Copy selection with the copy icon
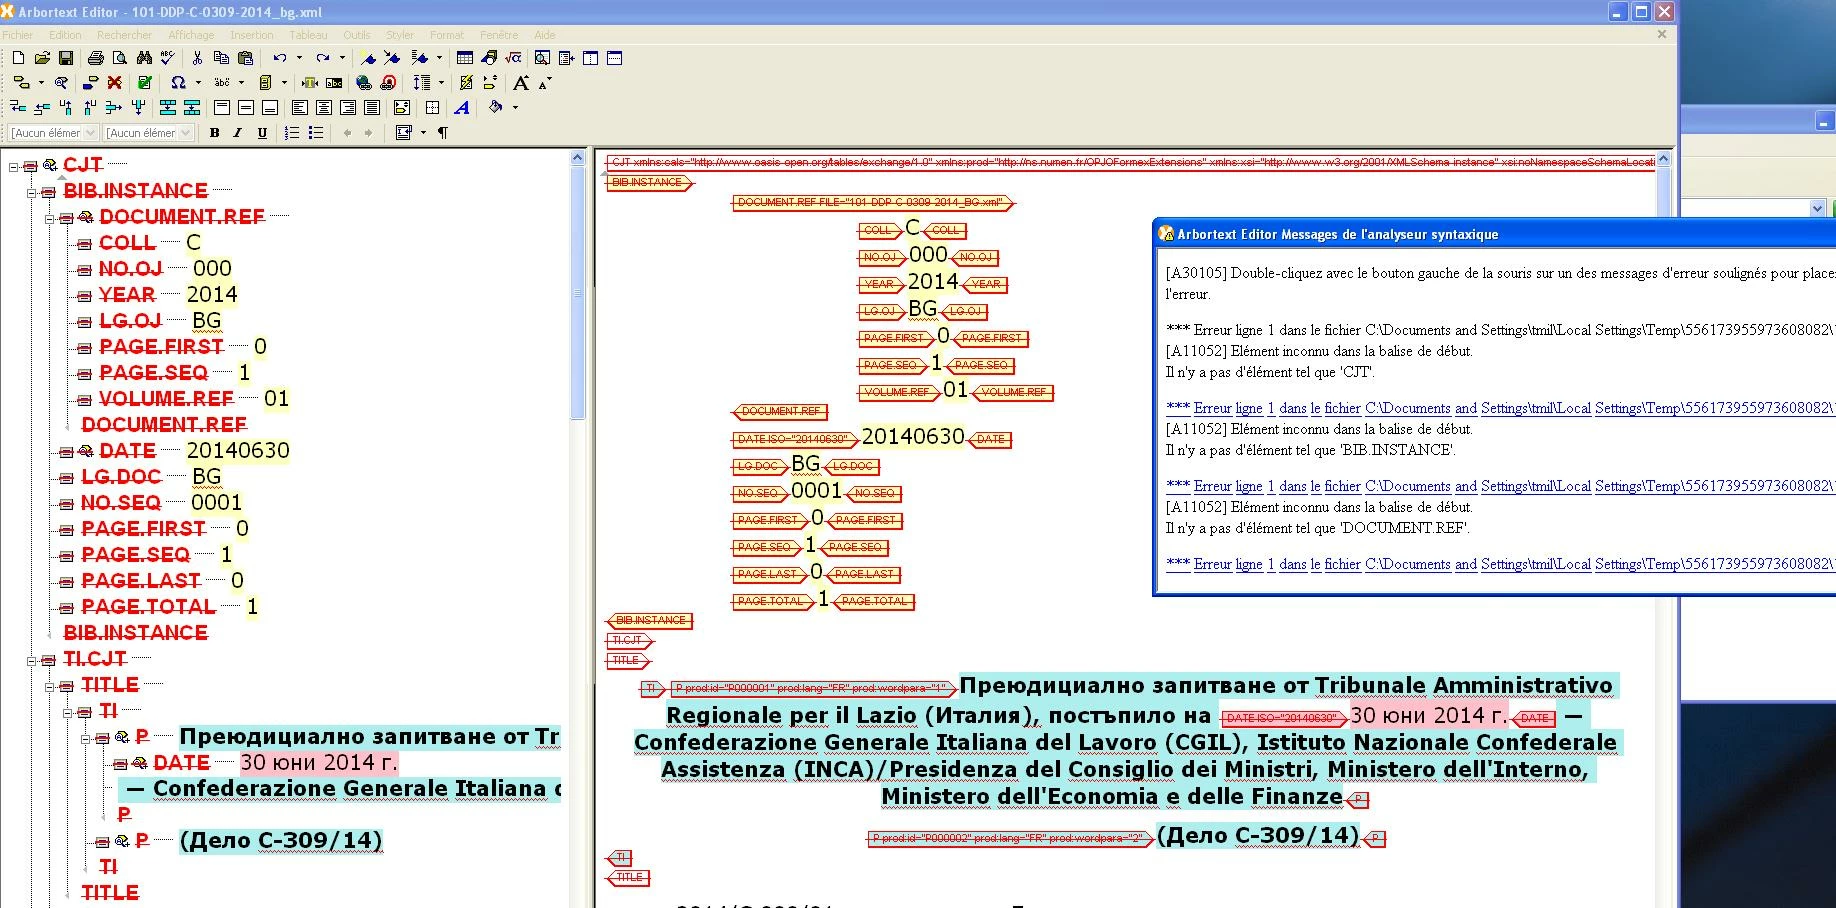Viewport: 1836px width, 908px height. point(221,58)
